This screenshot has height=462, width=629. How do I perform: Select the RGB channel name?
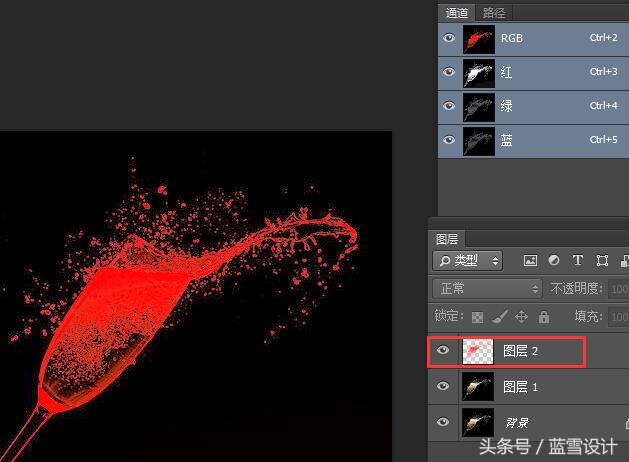coord(511,38)
